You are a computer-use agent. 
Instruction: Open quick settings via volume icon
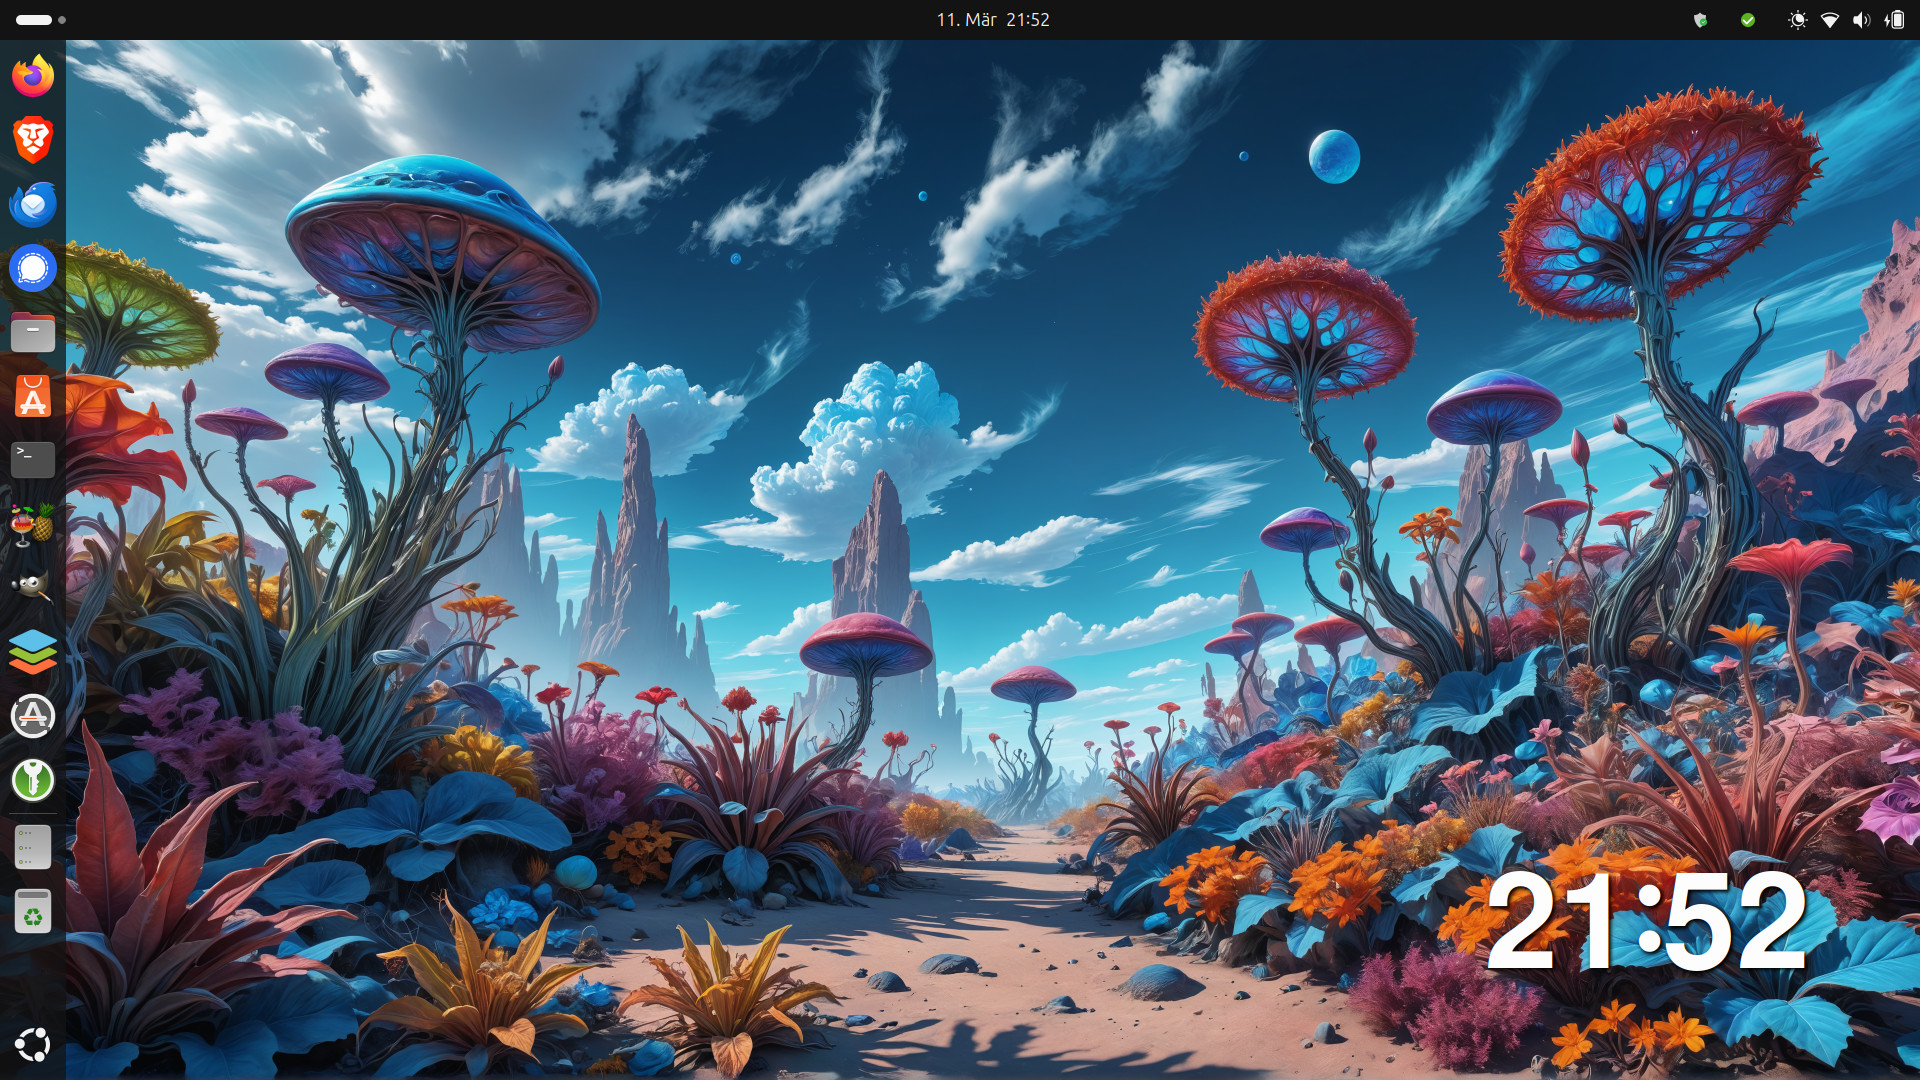[1861, 20]
